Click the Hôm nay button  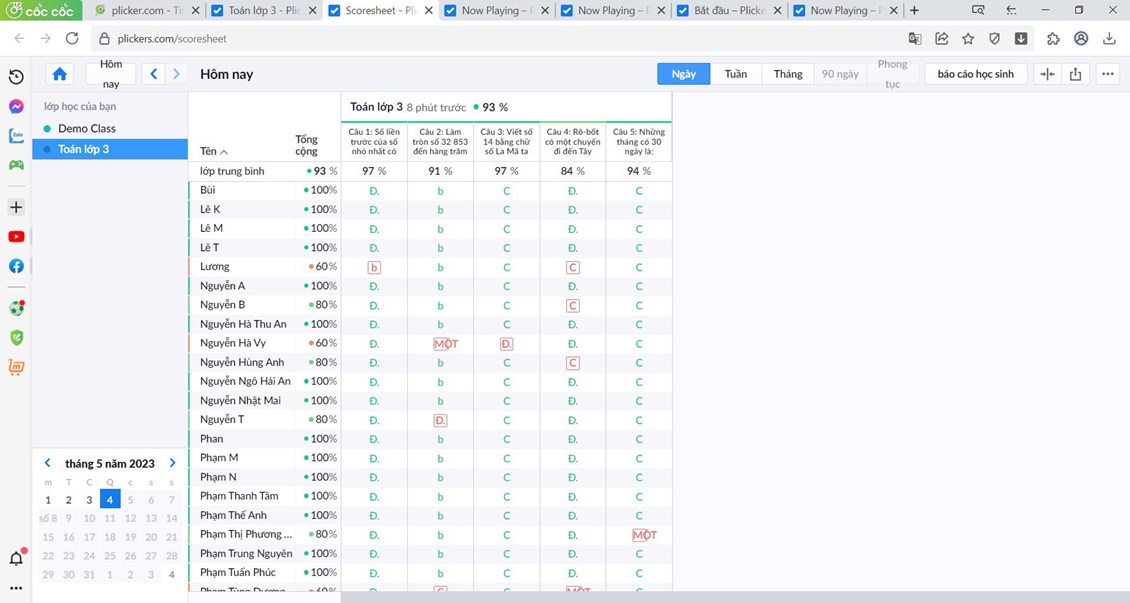click(x=111, y=74)
